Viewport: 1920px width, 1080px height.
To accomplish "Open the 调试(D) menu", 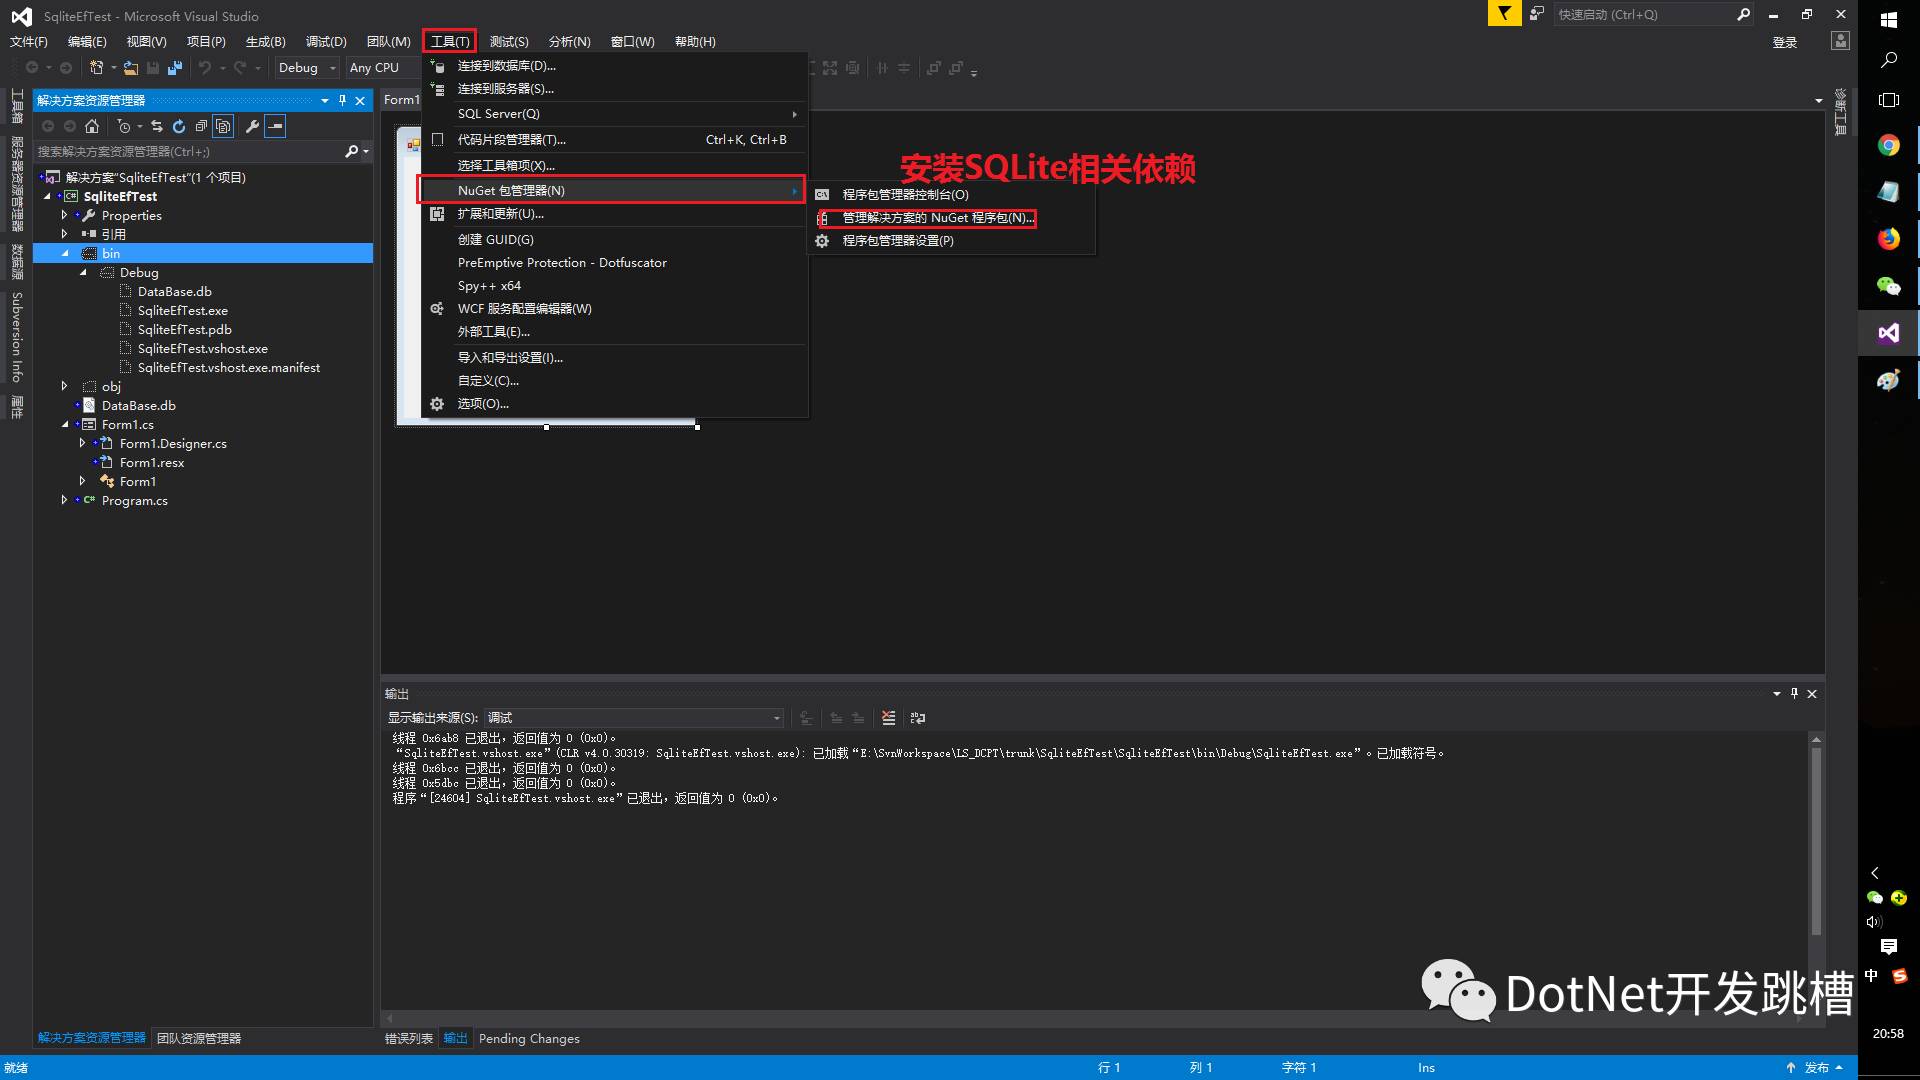I will point(326,41).
